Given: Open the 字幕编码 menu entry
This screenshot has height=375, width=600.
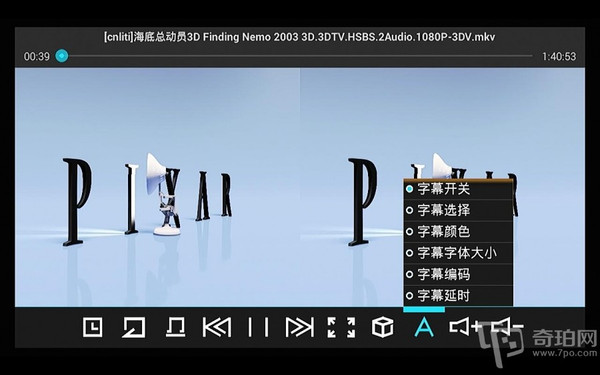Looking at the screenshot, I should [458, 274].
